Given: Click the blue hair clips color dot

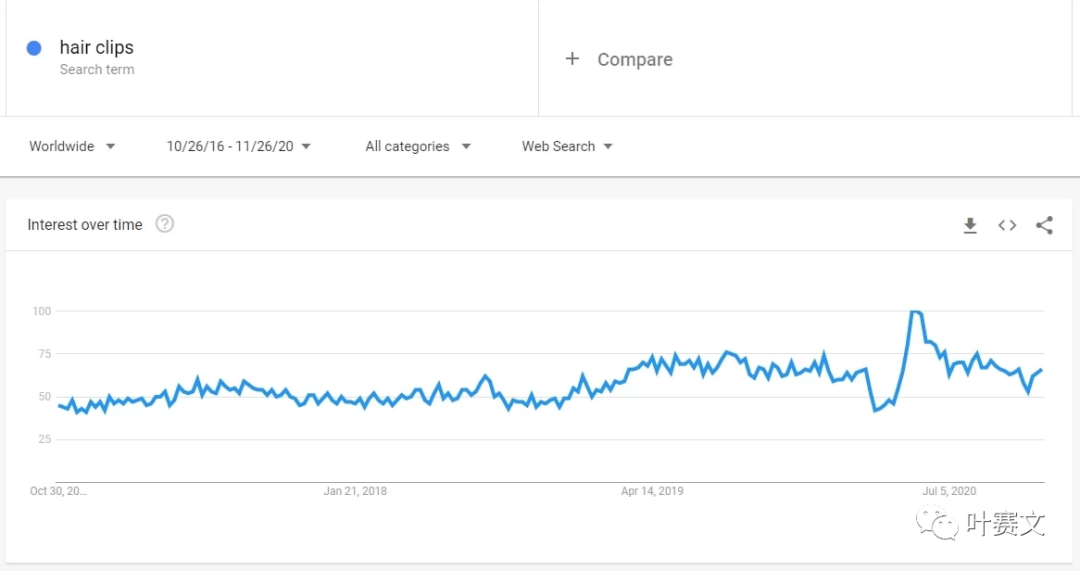Looking at the screenshot, I should [34, 48].
